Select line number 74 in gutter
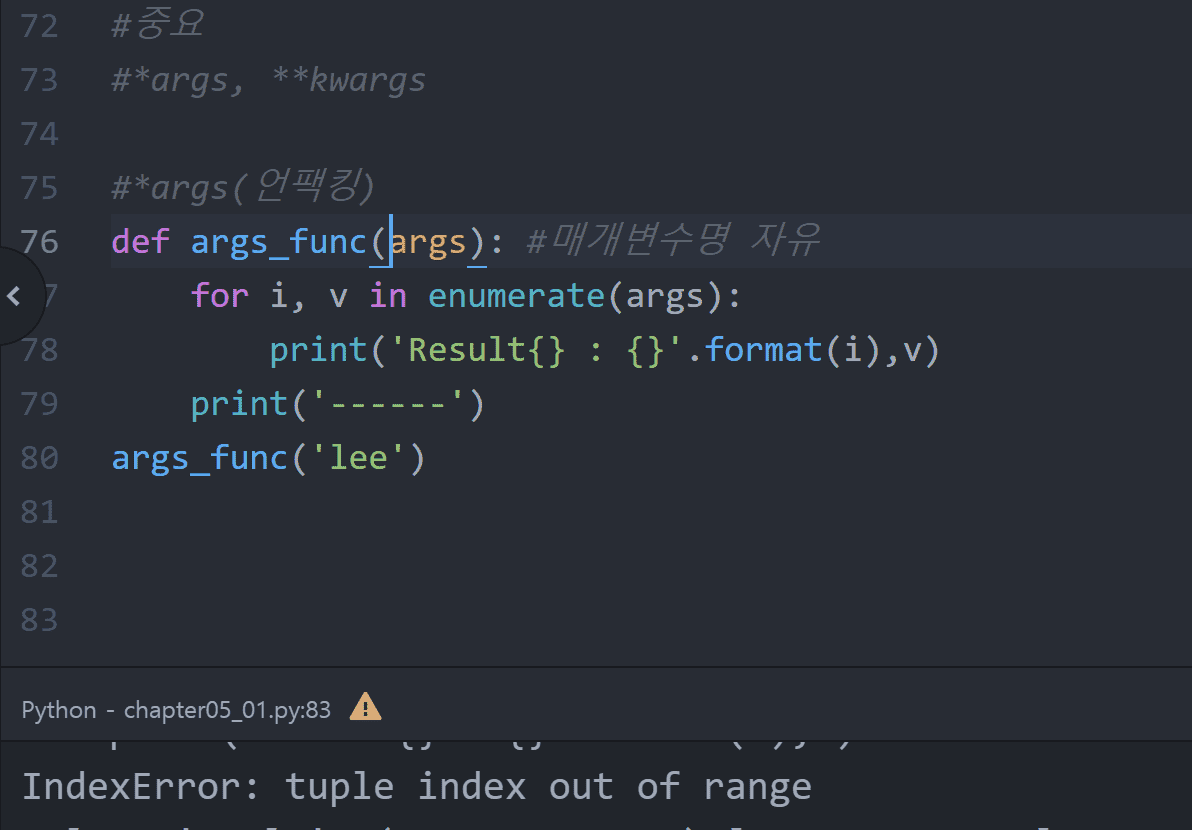 pos(39,133)
